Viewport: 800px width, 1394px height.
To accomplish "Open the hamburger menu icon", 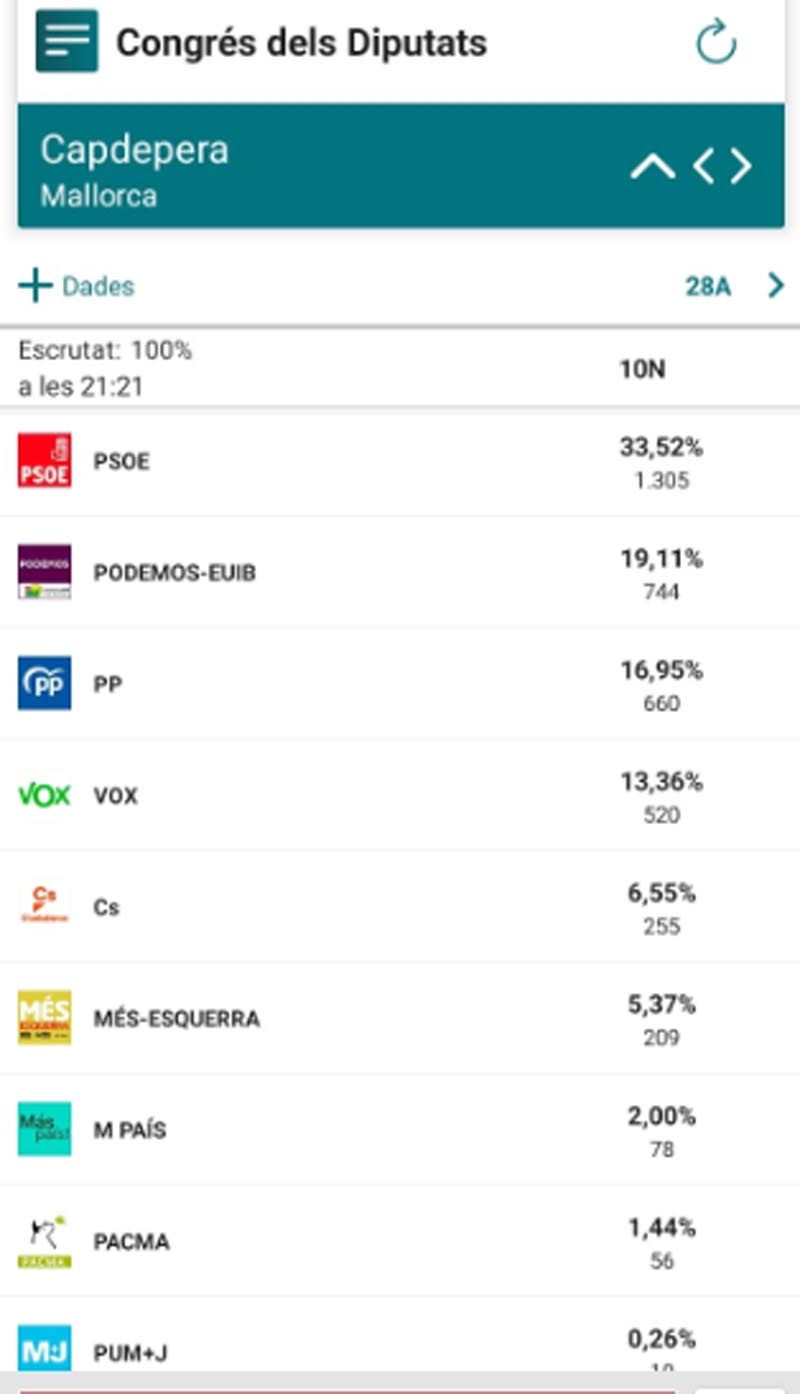I will [67, 41].
